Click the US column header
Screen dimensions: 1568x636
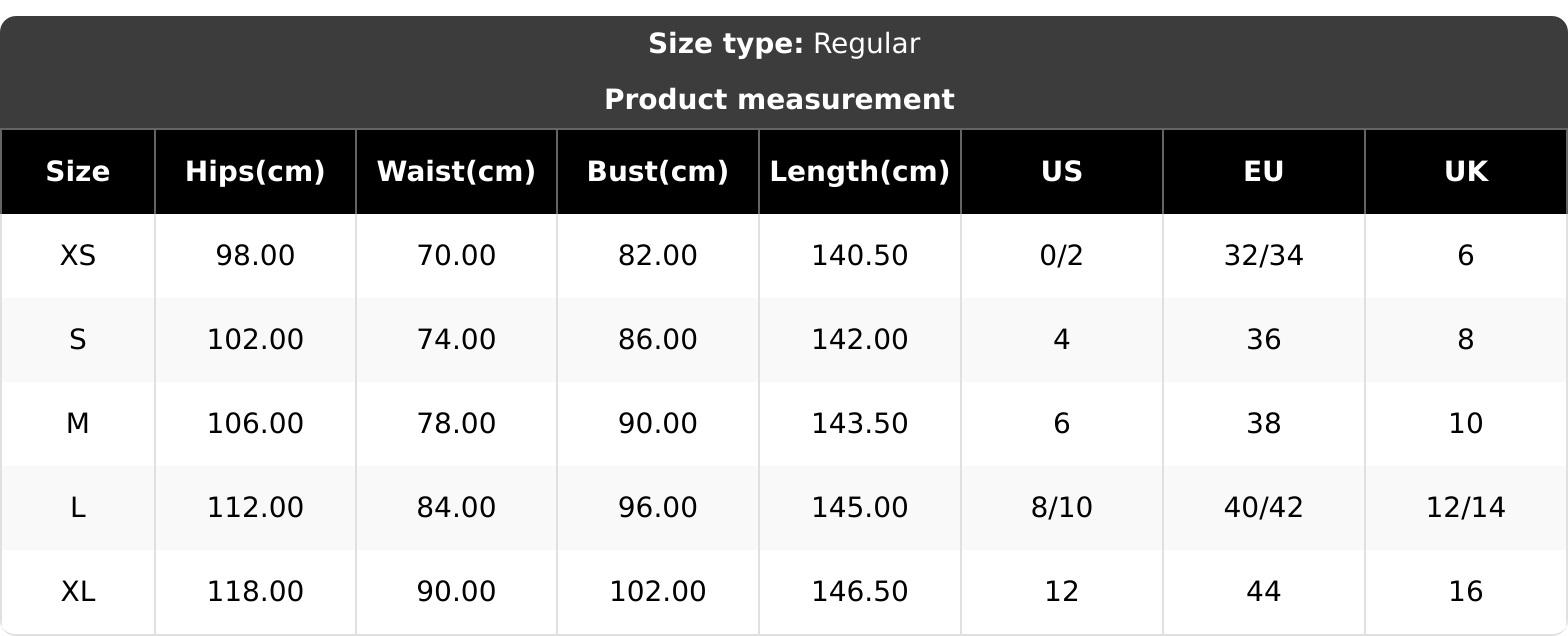pyautogui.click(x=1061, y=172)
